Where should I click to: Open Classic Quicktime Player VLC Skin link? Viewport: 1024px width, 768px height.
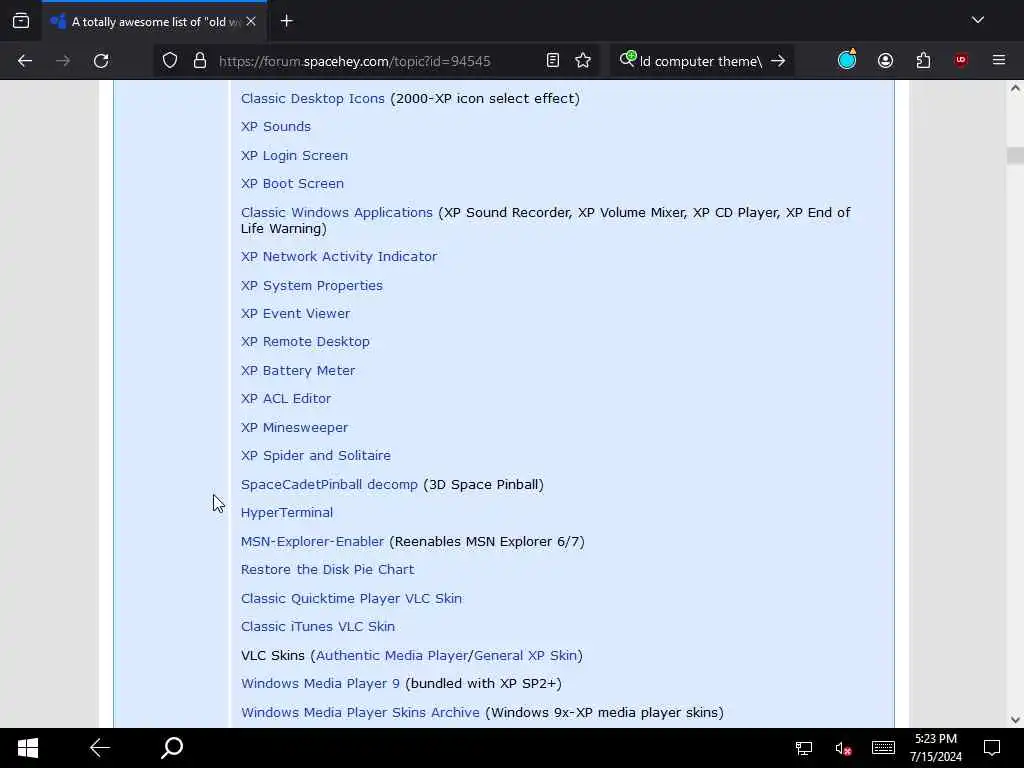(351, 598)
